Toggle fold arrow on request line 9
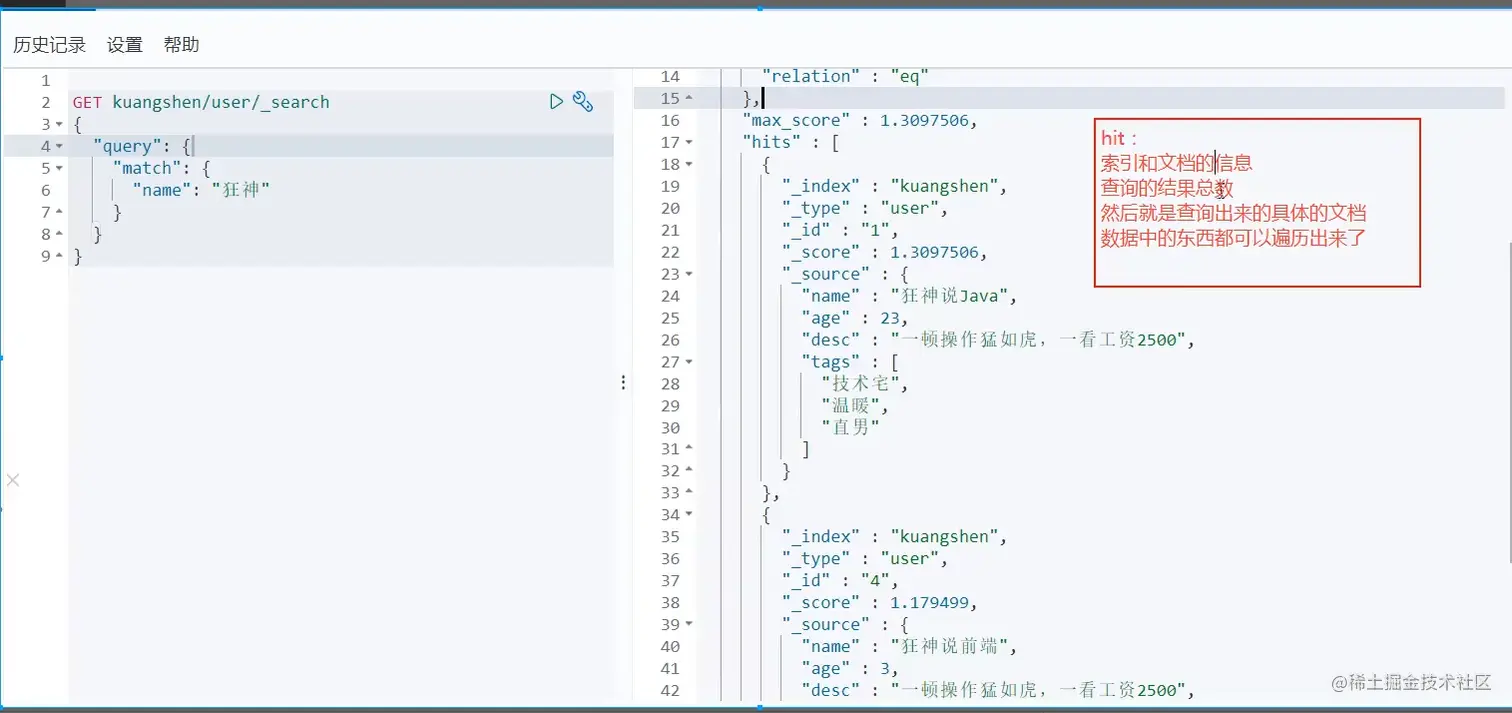This screenshot has height=713, width=1512. [x=59, y=256]
